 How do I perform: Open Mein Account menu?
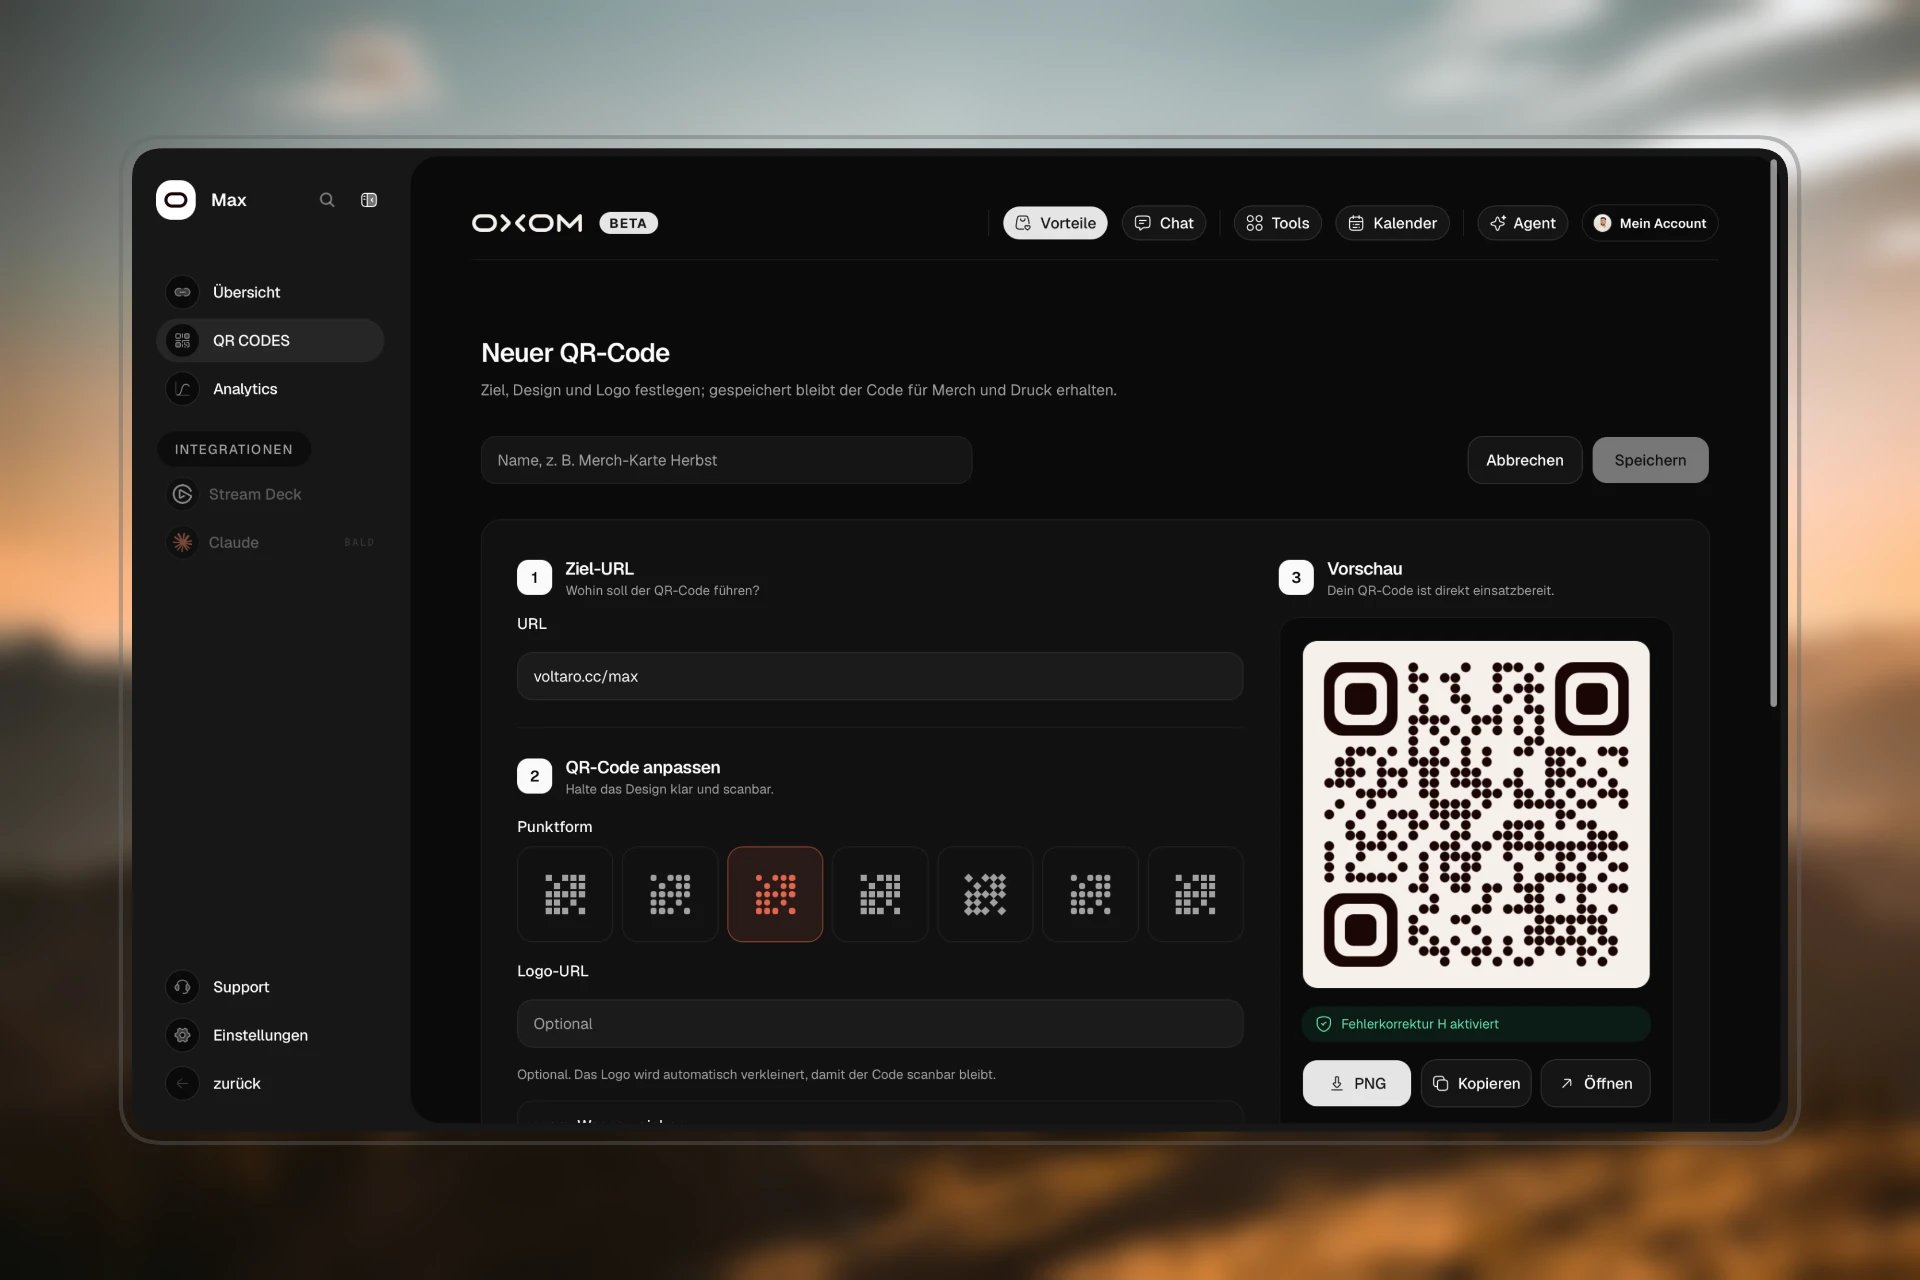[x=1650, y=223]
